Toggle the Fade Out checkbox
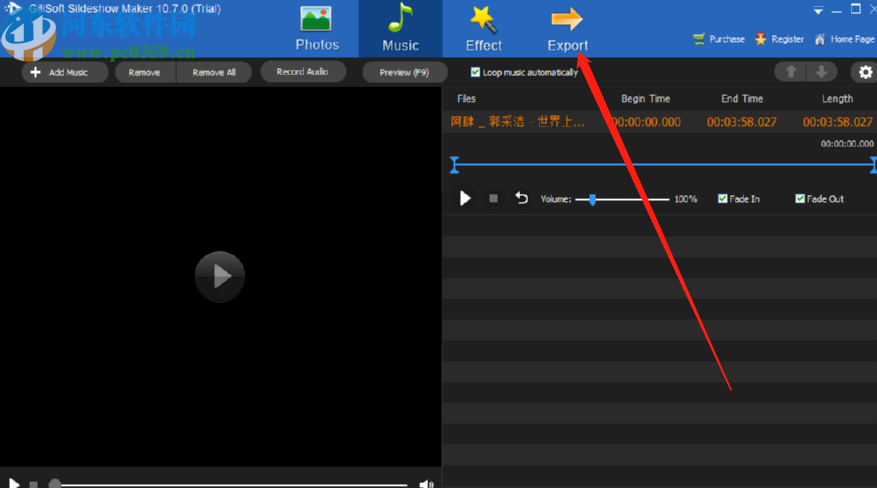The height and width of the screenshot is (488, 877). [800, 198]
